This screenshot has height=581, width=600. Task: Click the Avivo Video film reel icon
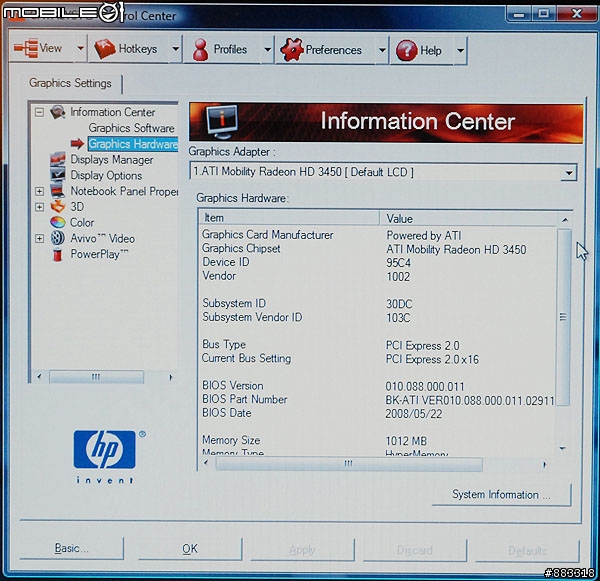point(58,238)
